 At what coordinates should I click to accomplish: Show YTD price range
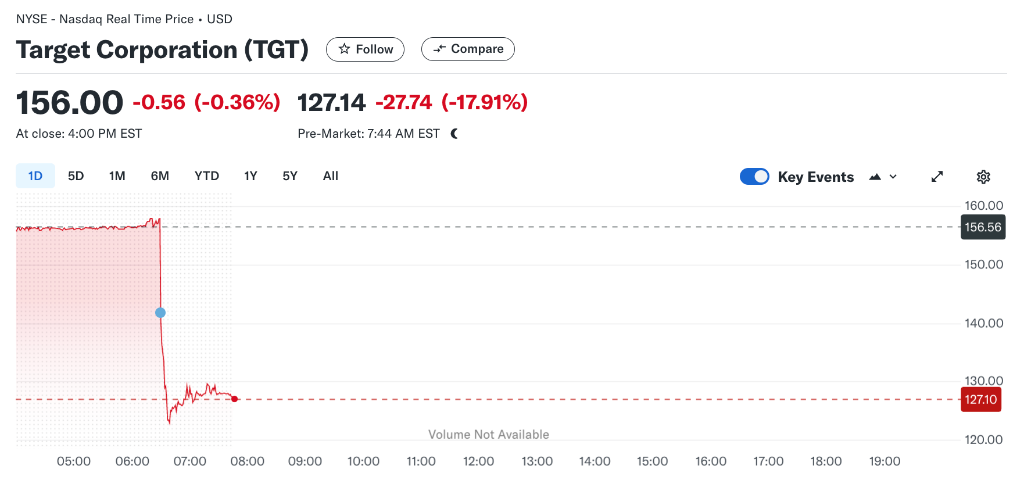pos(206,176)
